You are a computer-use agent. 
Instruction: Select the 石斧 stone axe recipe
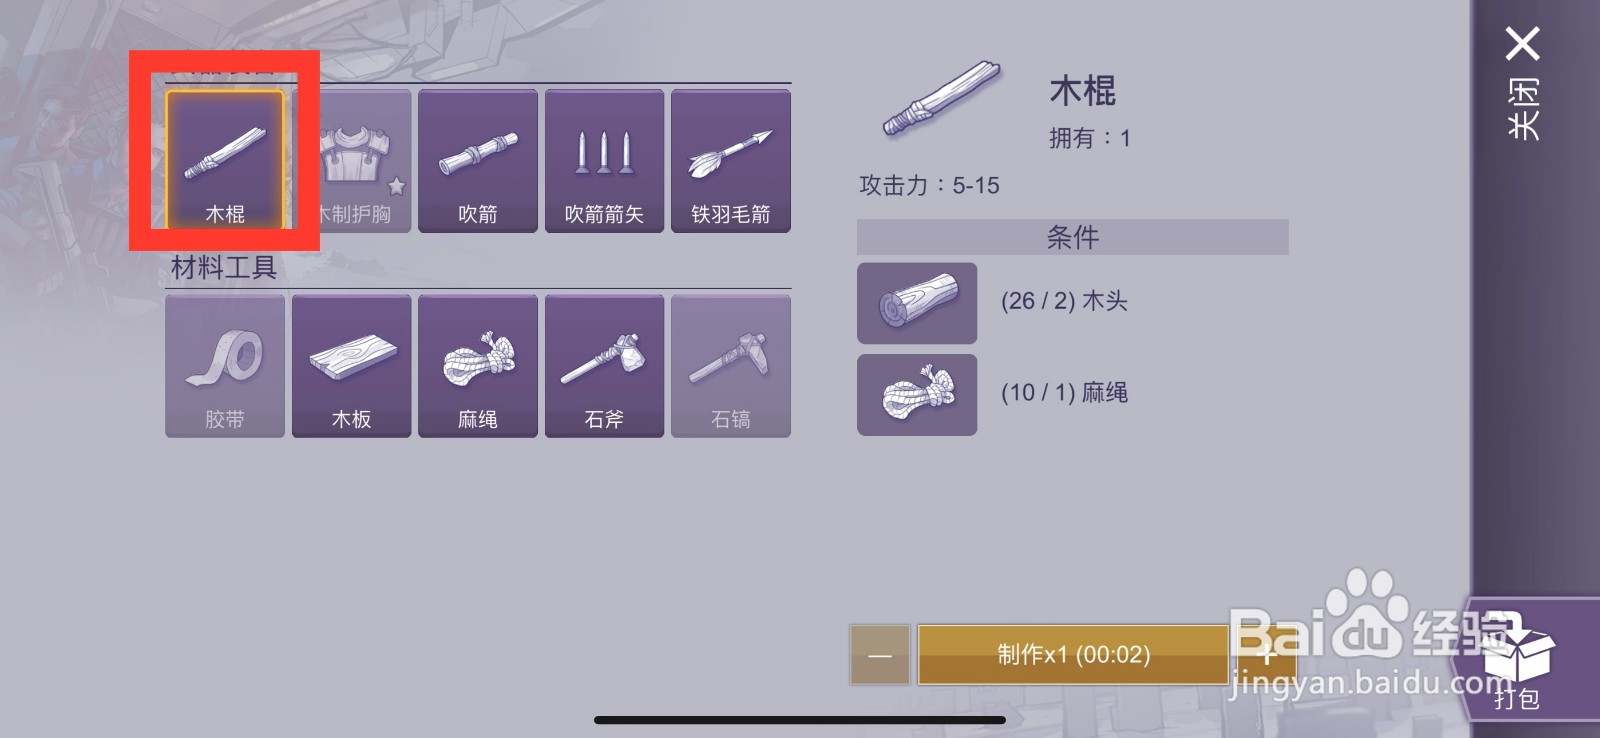pos(604,366)
